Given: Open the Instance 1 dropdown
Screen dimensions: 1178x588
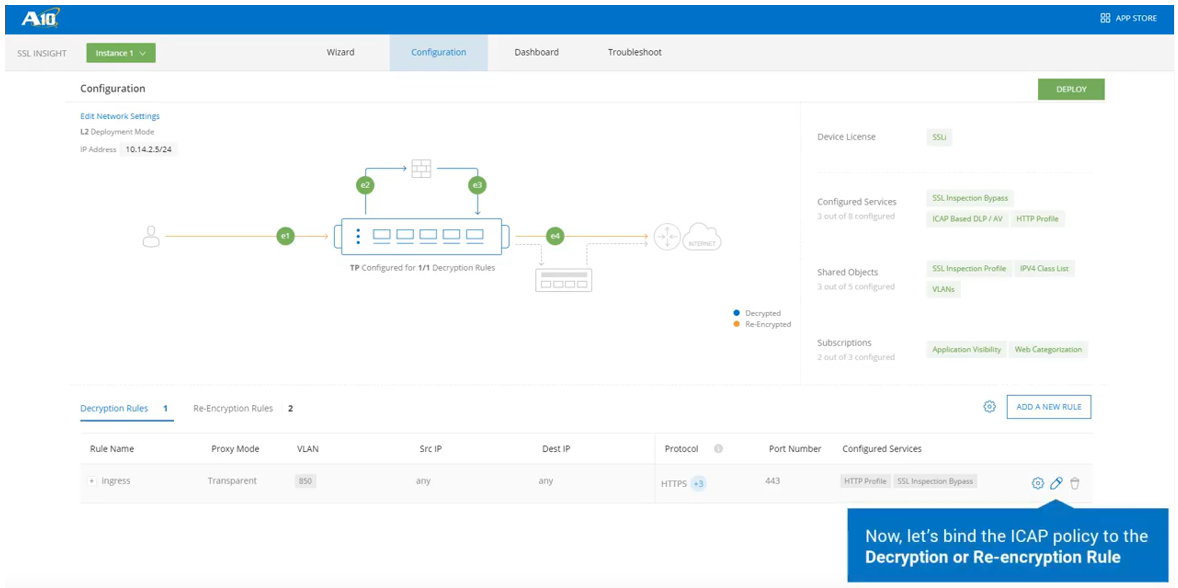Looking at the screenshot, I should 121,53.
